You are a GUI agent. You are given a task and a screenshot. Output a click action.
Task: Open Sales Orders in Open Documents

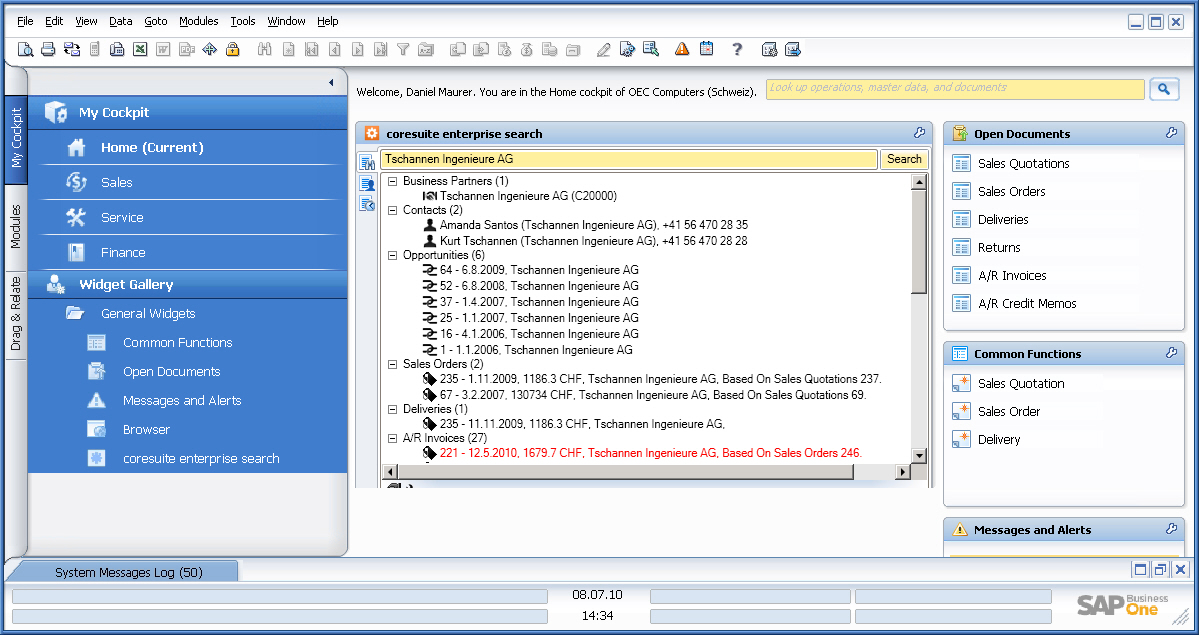pyautogui.click(x=1011, y=191)
